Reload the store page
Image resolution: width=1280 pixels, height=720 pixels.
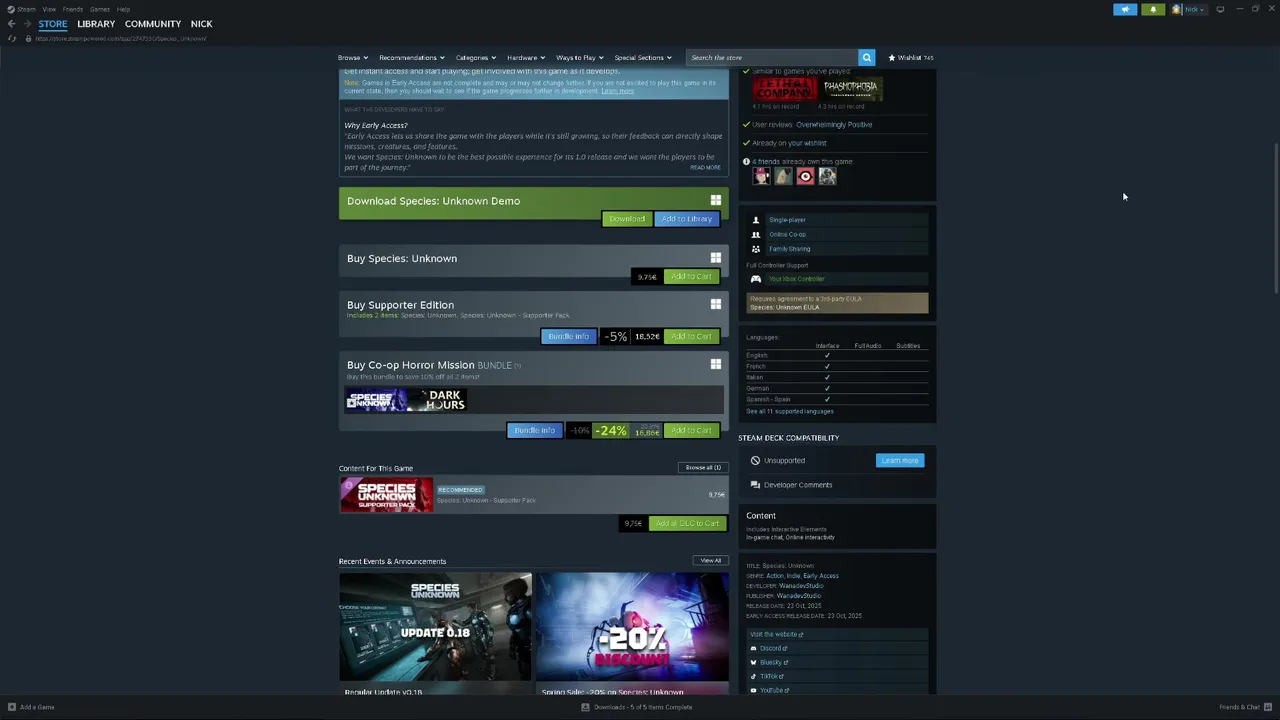click(x=12, y=38)
